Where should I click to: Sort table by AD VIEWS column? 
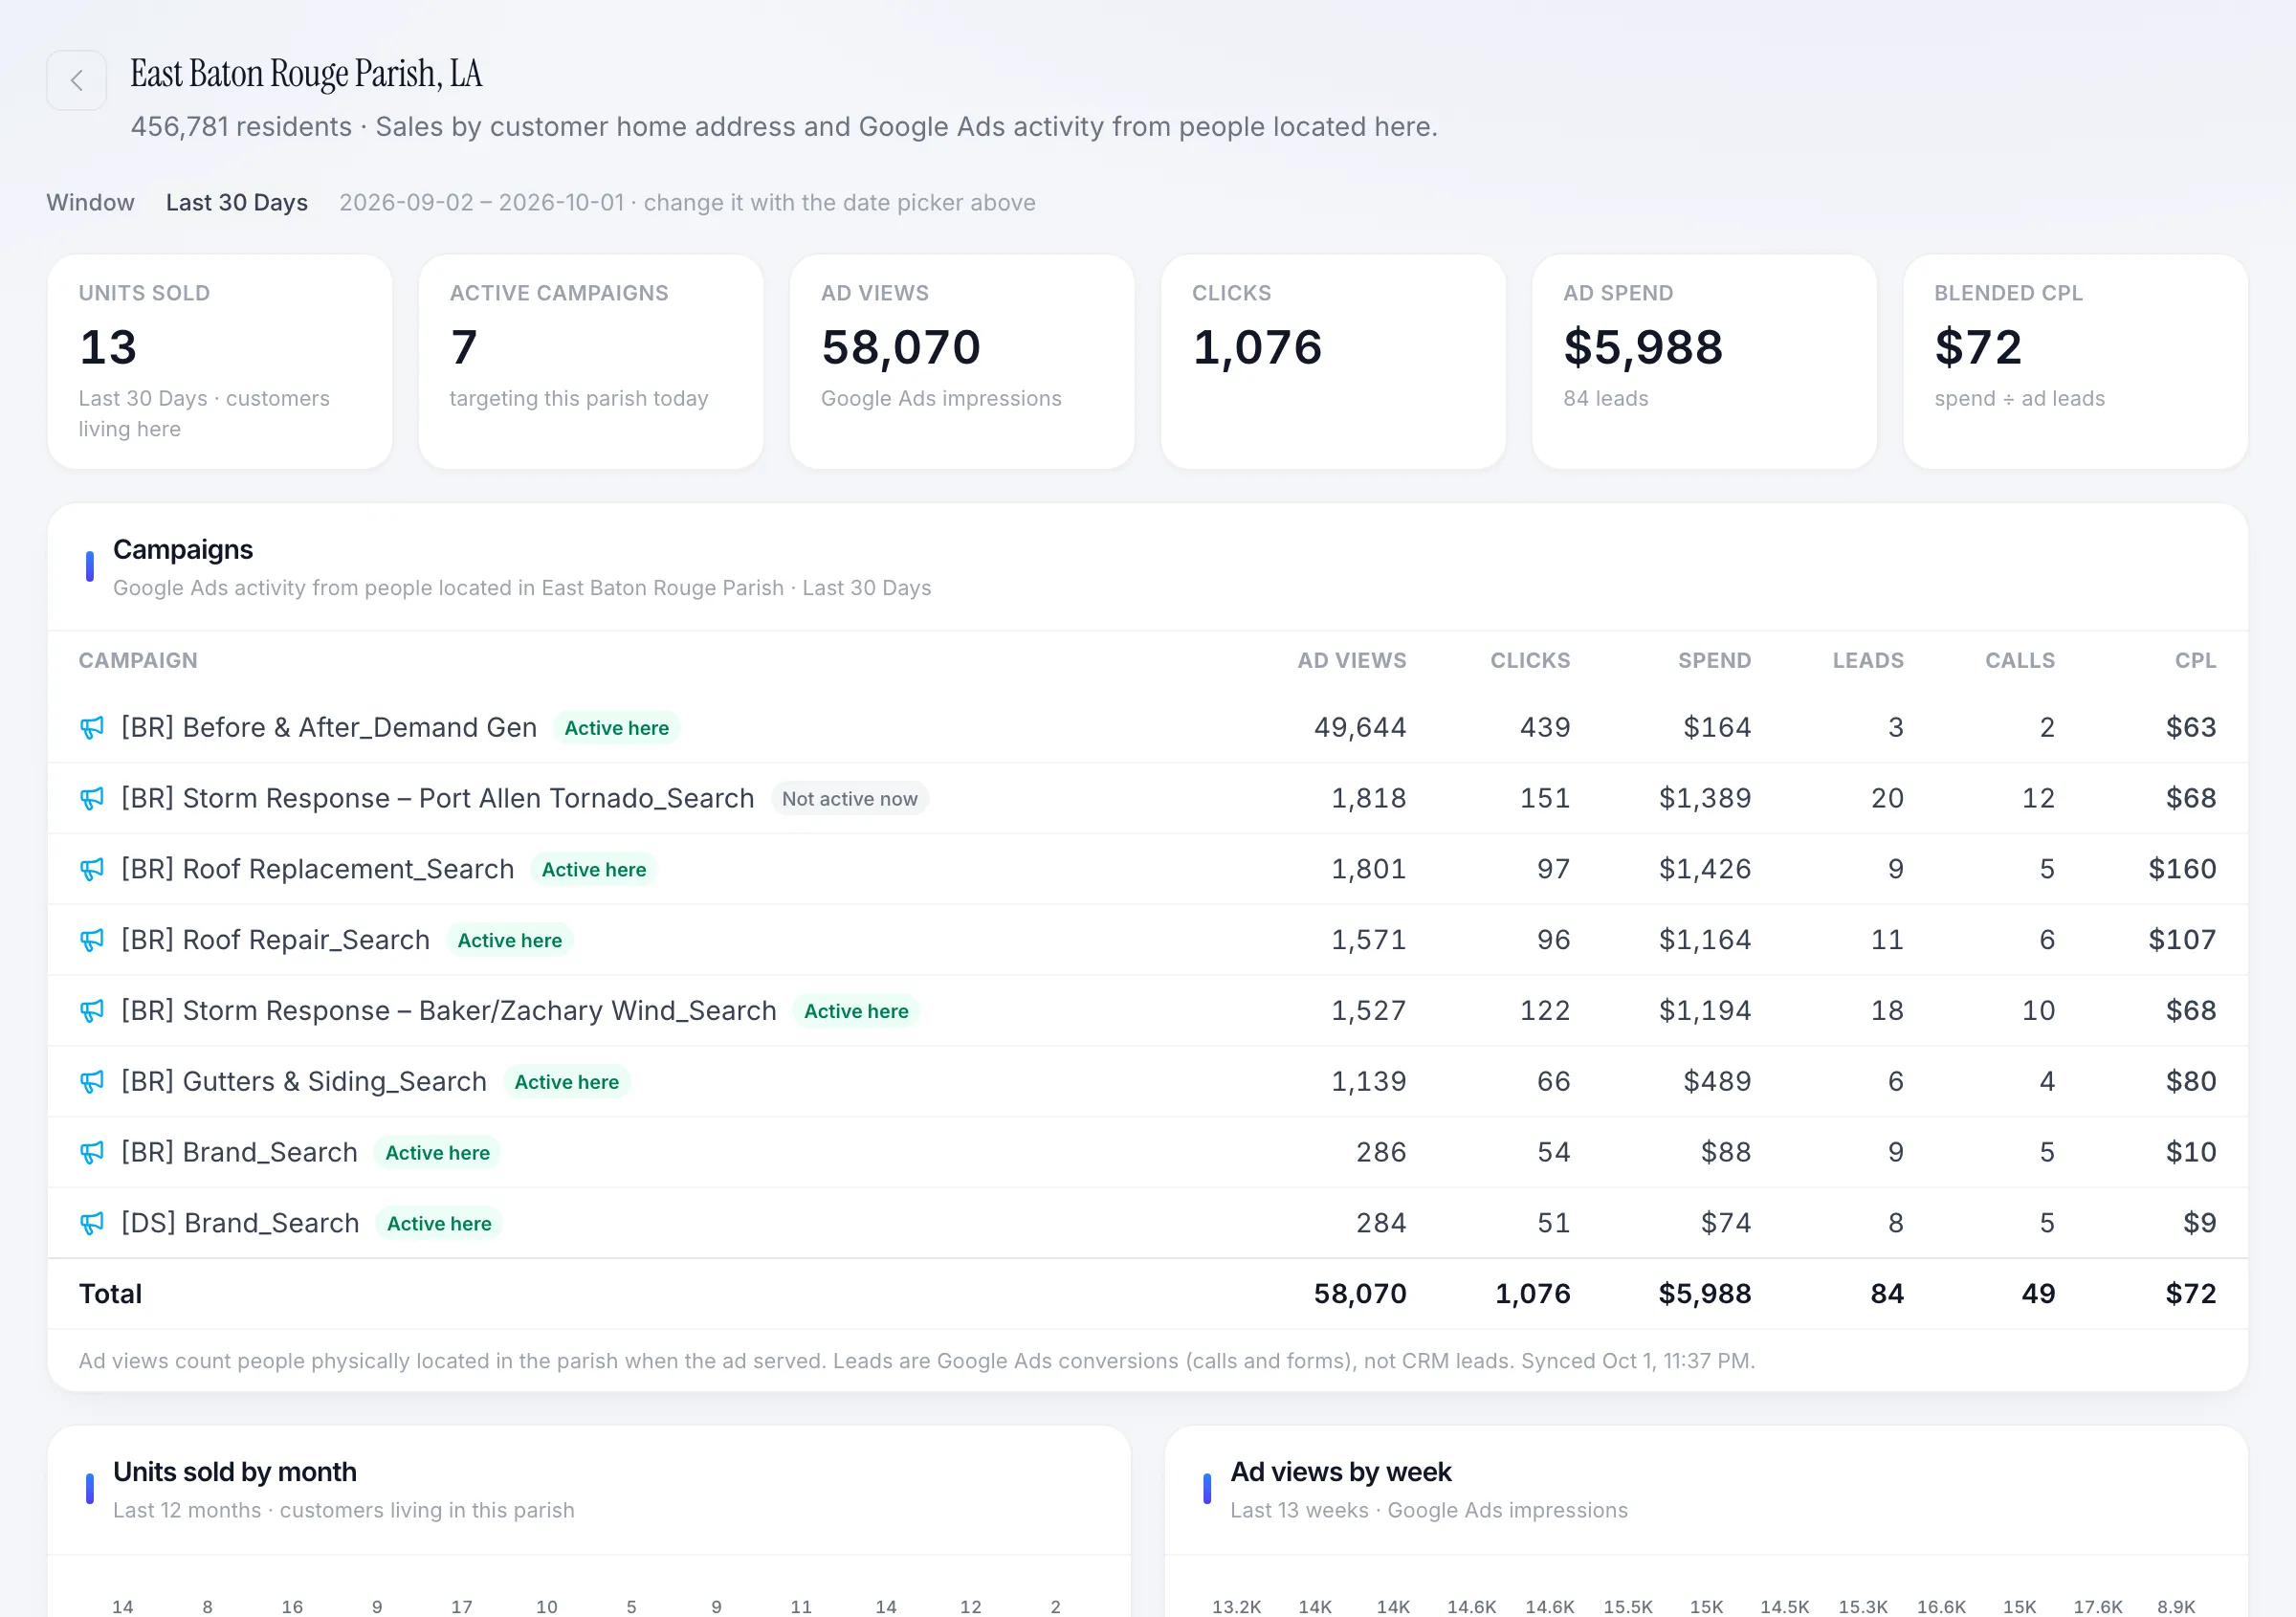tap(1352, 661)
